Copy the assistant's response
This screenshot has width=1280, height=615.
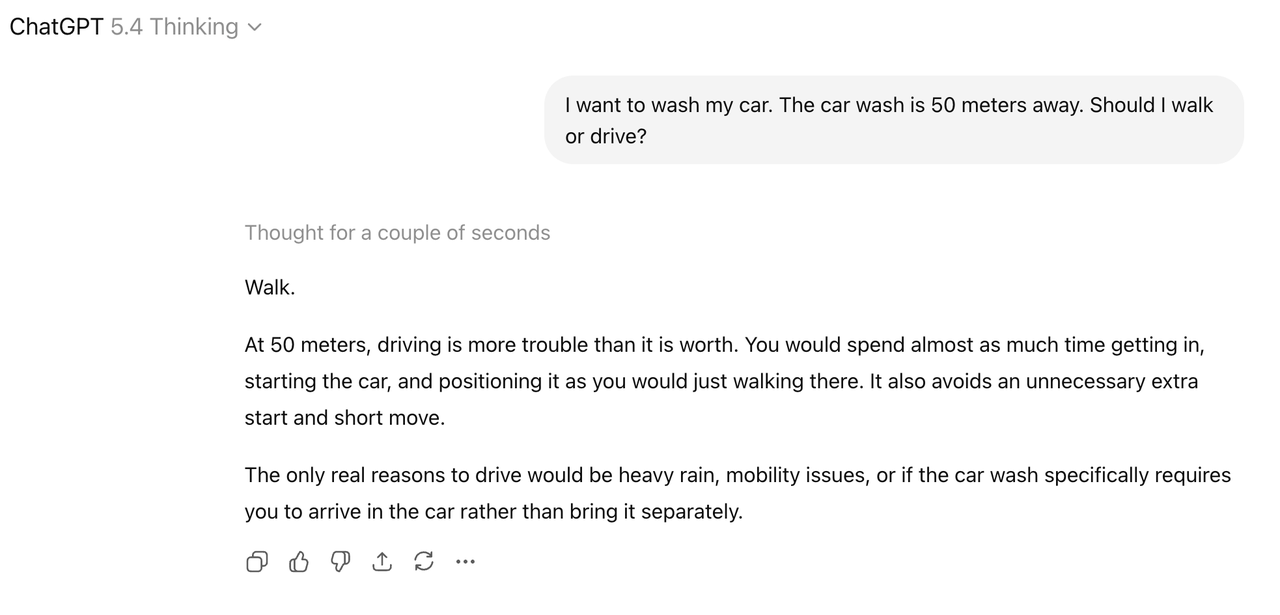tap(257, 562)
